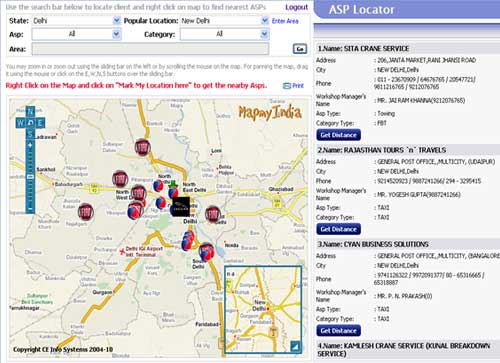This screenshot has height=363, width=500.
Task: Expand the Asp dropdown set to All
Action: pos(76,34)
